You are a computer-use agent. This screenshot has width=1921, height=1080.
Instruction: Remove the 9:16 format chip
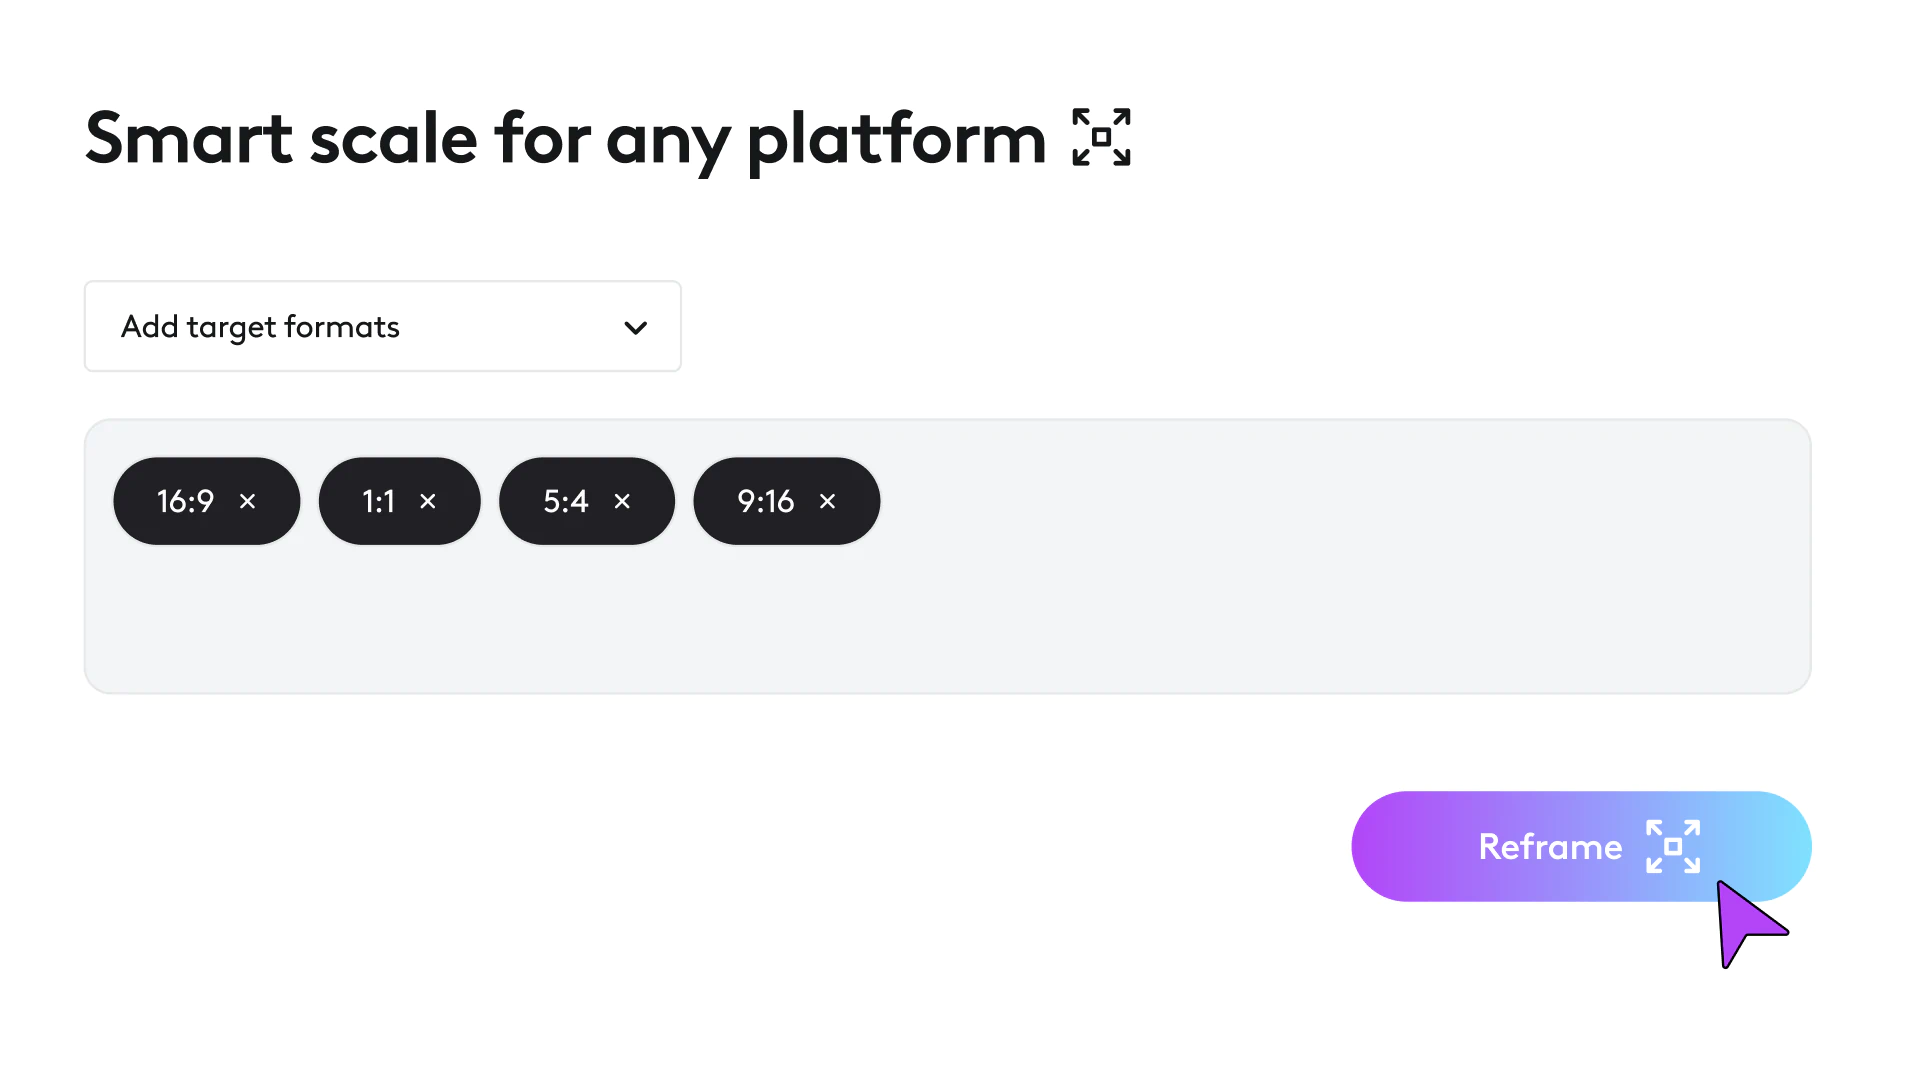point(827,501)
